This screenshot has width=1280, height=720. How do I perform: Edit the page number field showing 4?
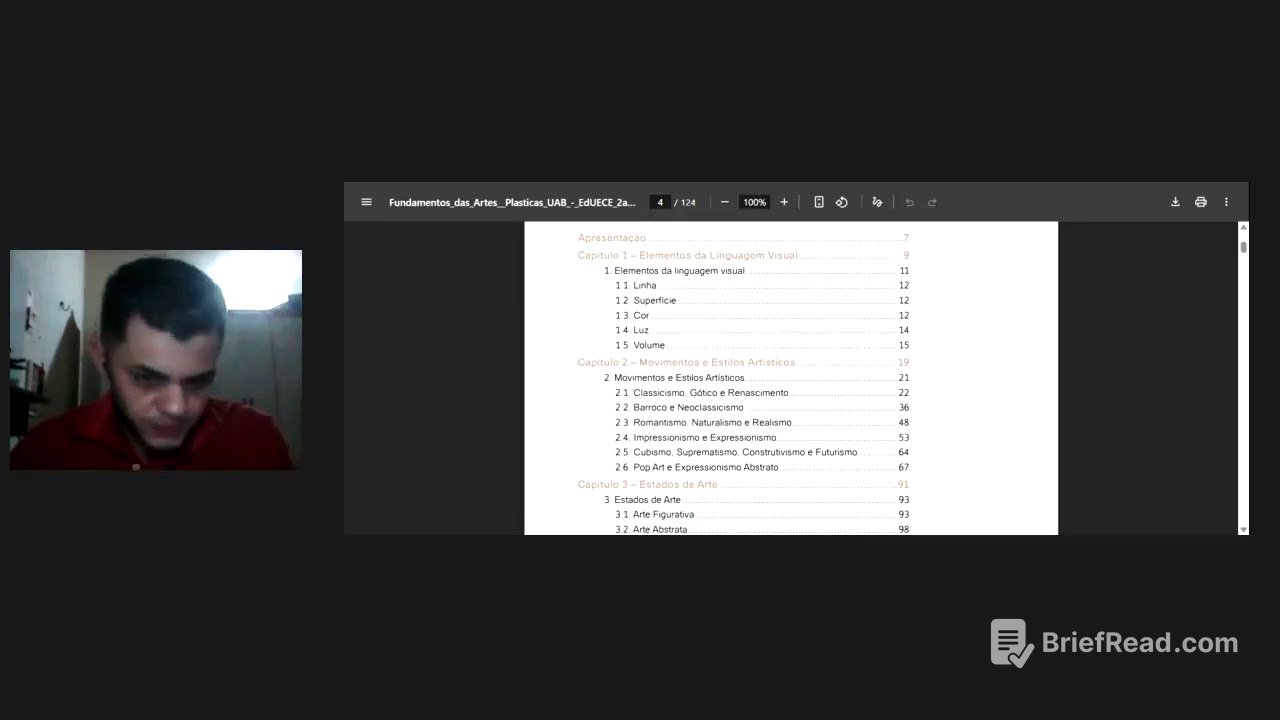(x=660, y=201)
